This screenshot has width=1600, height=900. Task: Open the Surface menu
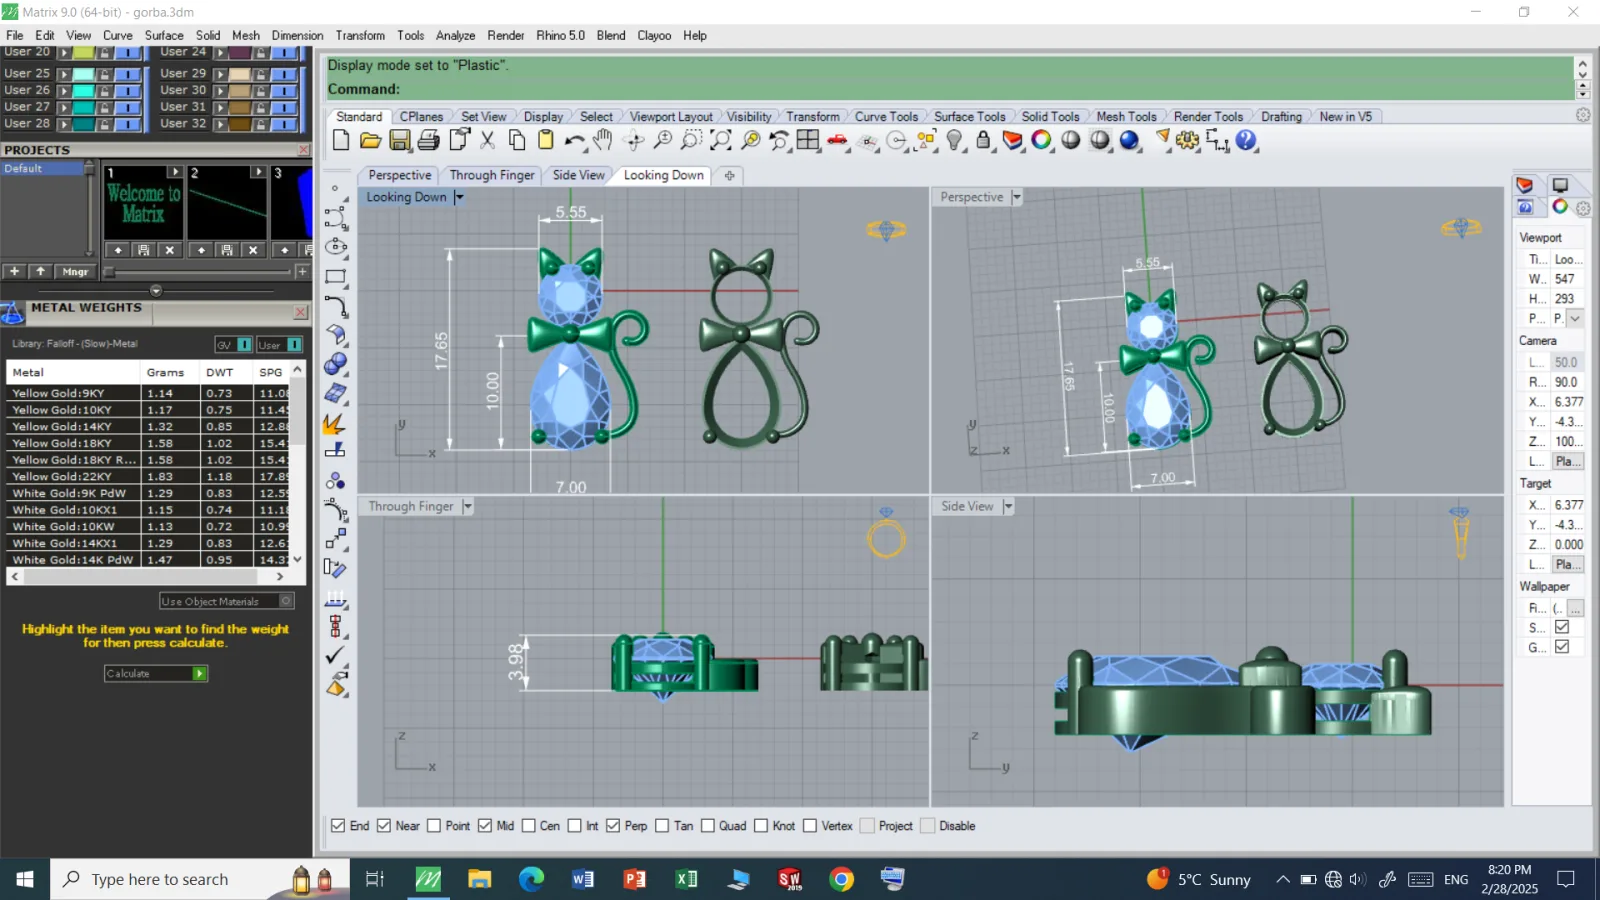pos(164,35)
